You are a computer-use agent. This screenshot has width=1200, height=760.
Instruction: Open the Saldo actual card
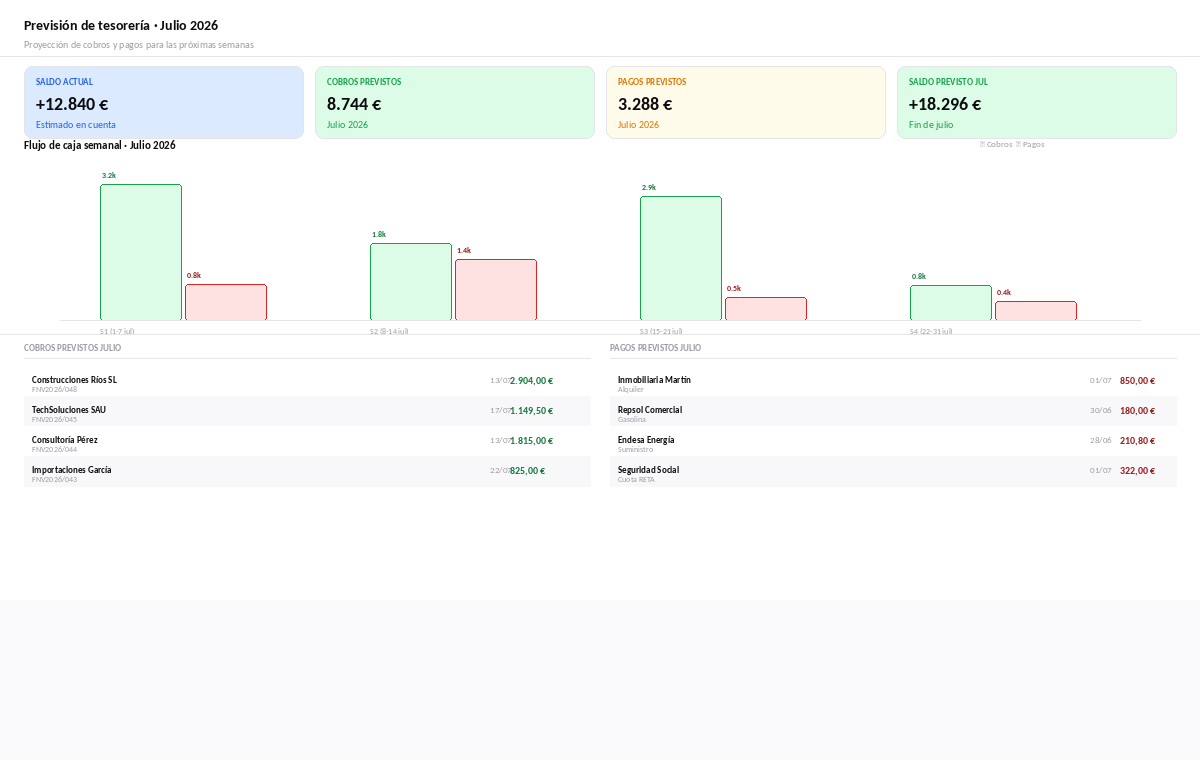point(164,103)
